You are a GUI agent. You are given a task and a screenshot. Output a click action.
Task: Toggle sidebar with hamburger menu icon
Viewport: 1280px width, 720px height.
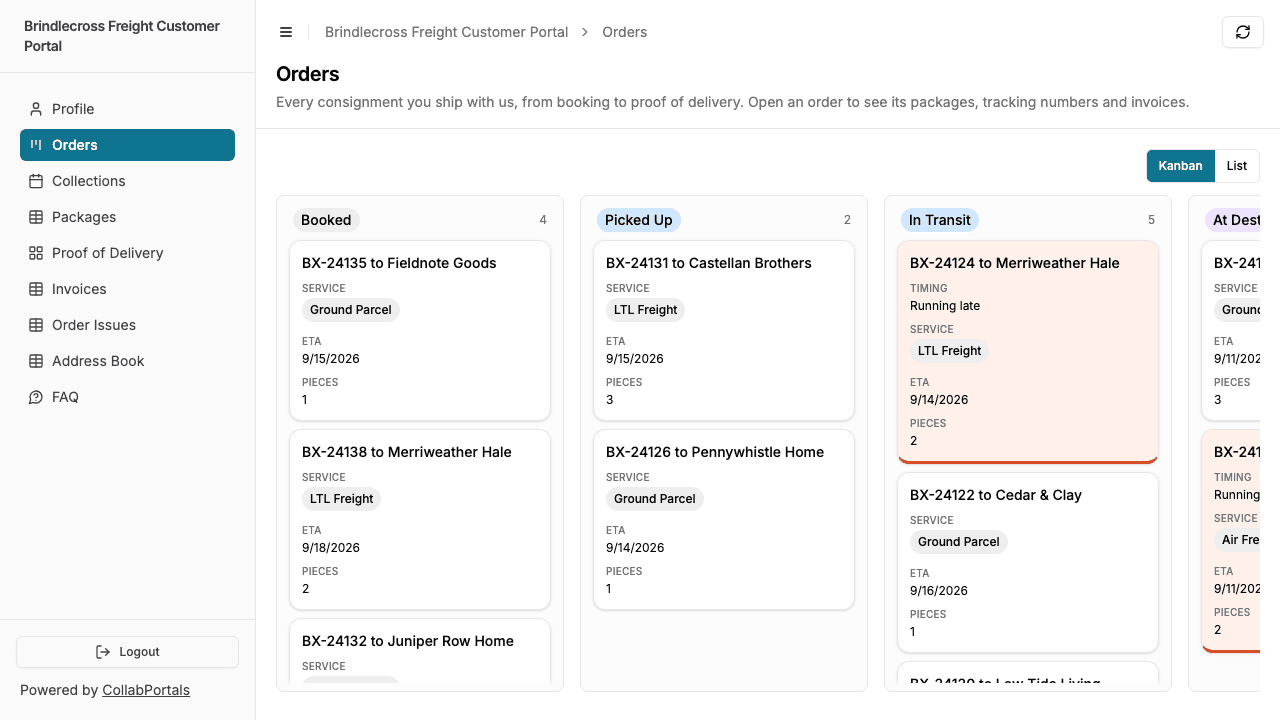(x=286, y=32)
